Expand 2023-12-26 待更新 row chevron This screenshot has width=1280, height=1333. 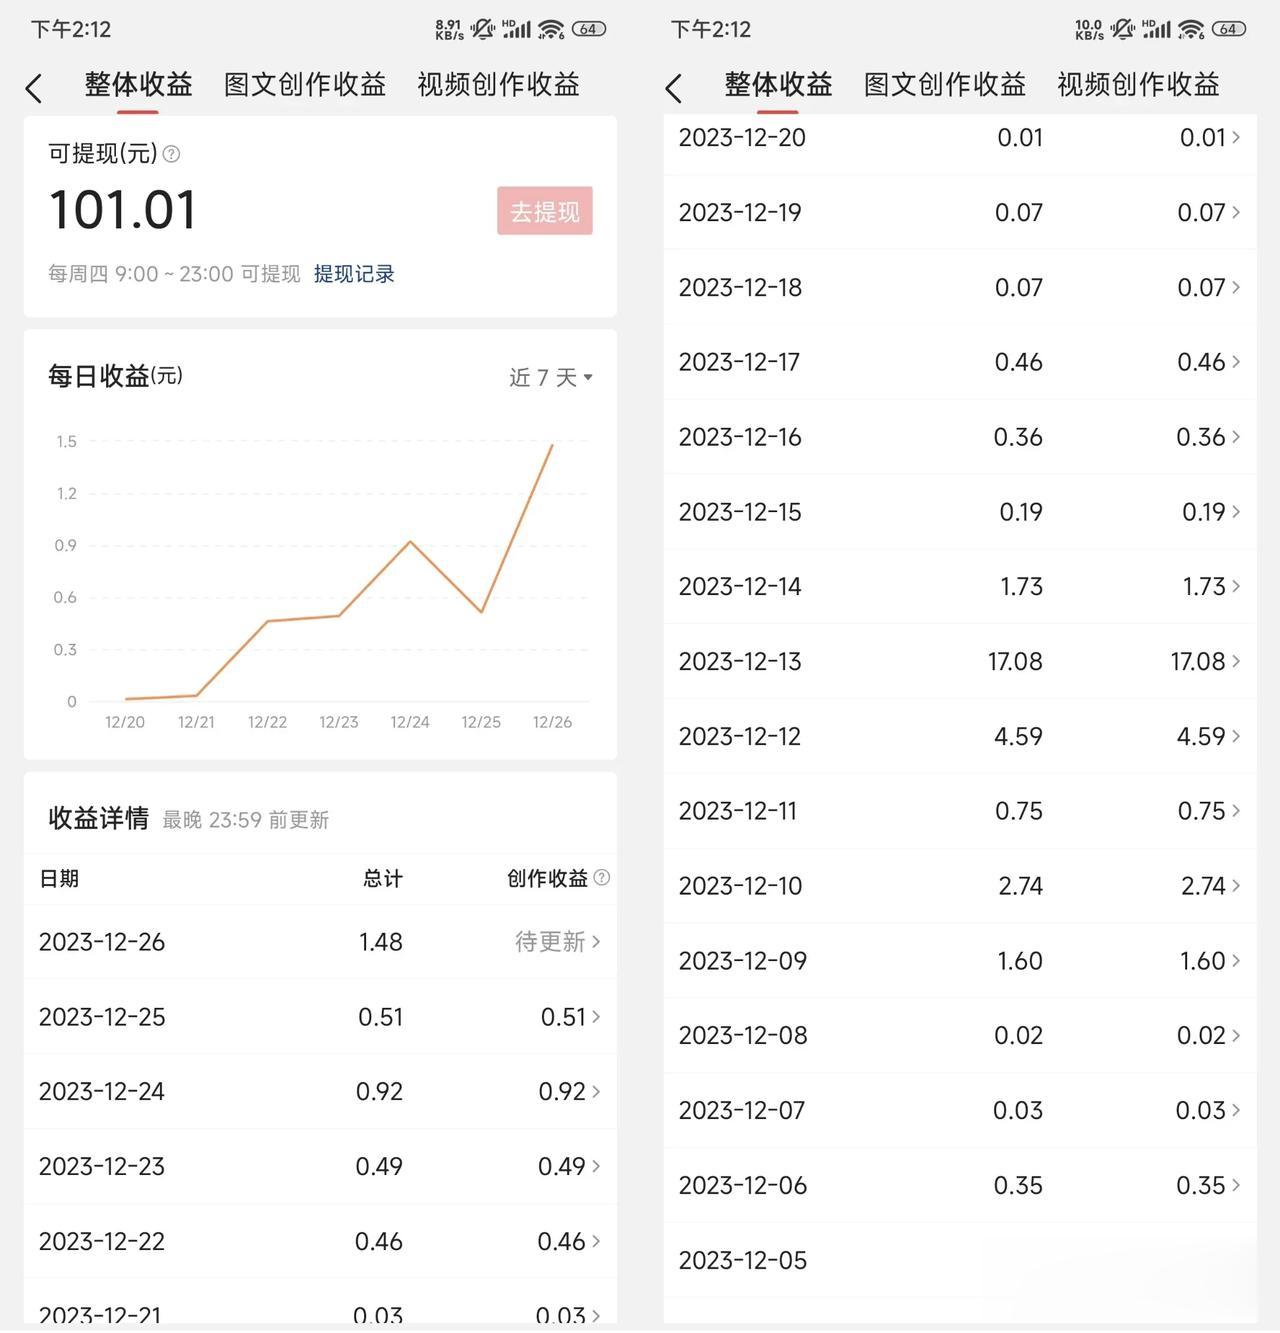coord(596,941)
